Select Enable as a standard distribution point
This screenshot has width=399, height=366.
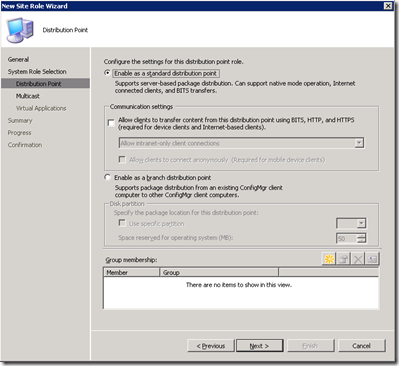tap(107, 73)
